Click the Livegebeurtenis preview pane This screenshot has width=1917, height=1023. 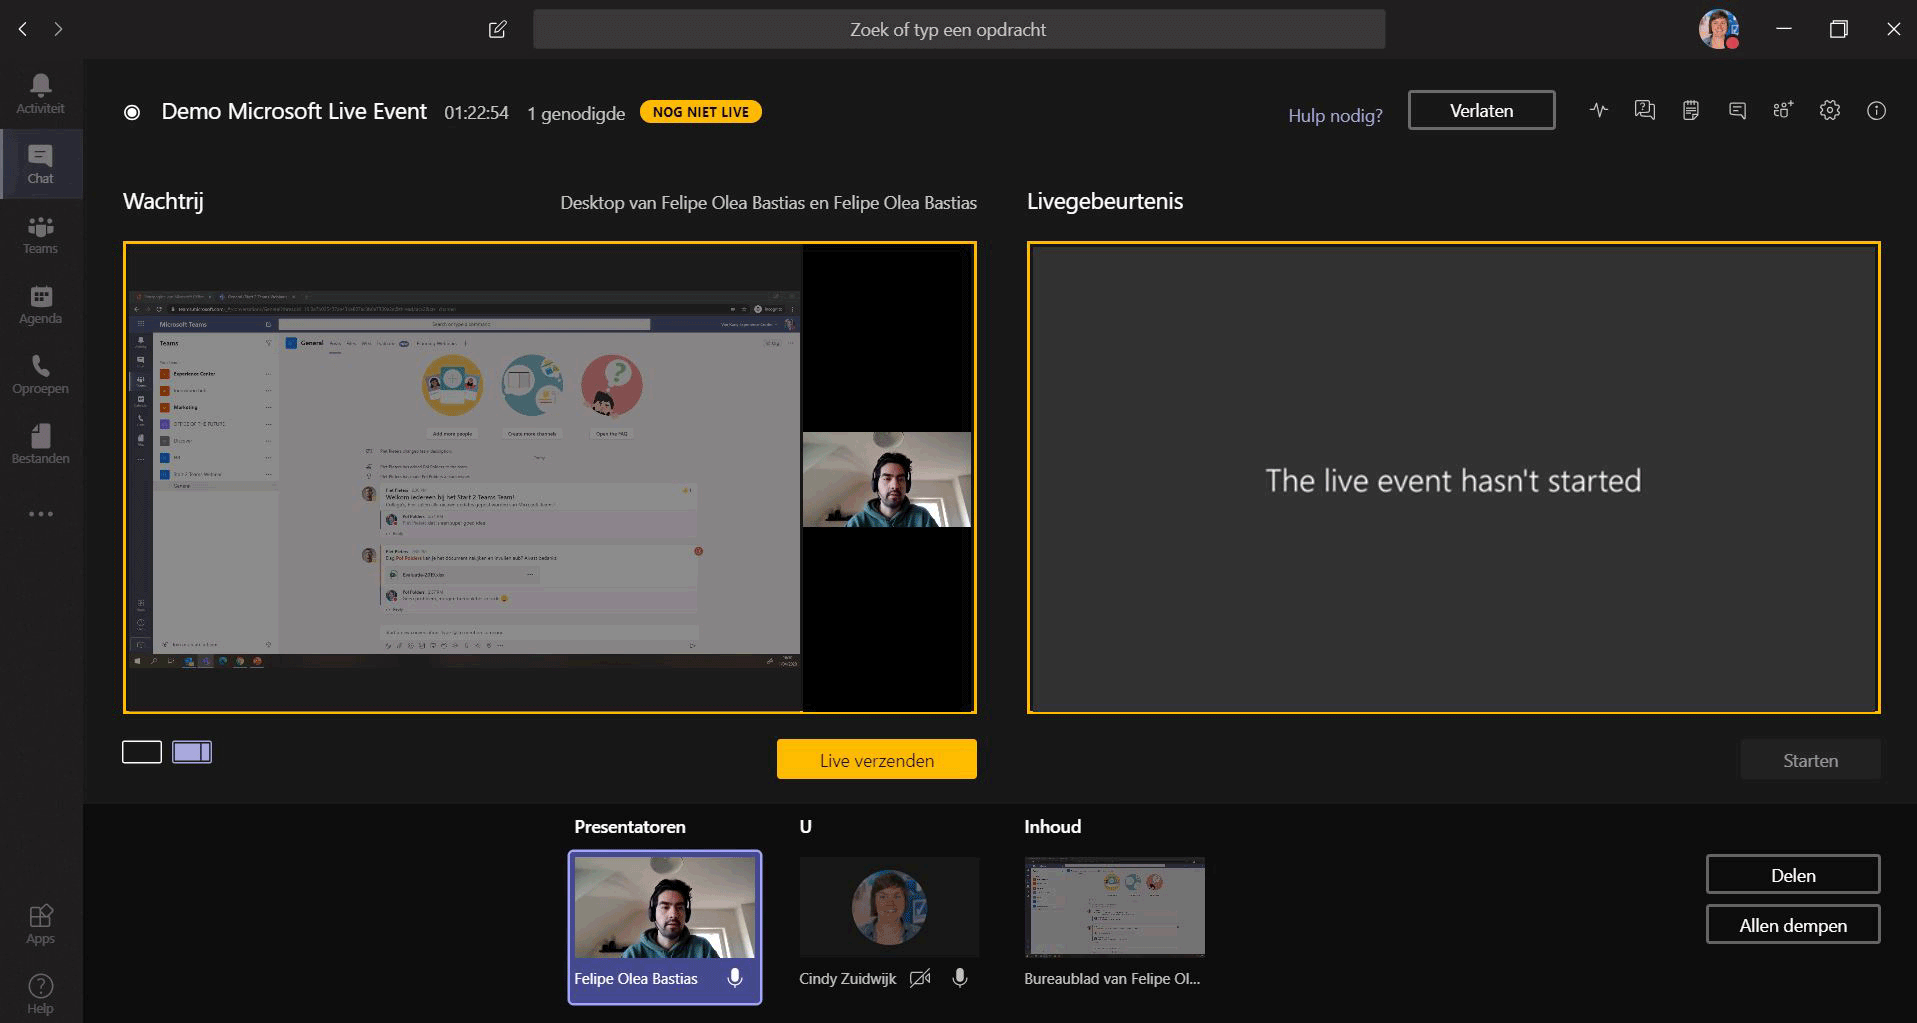click(1453, 477)
